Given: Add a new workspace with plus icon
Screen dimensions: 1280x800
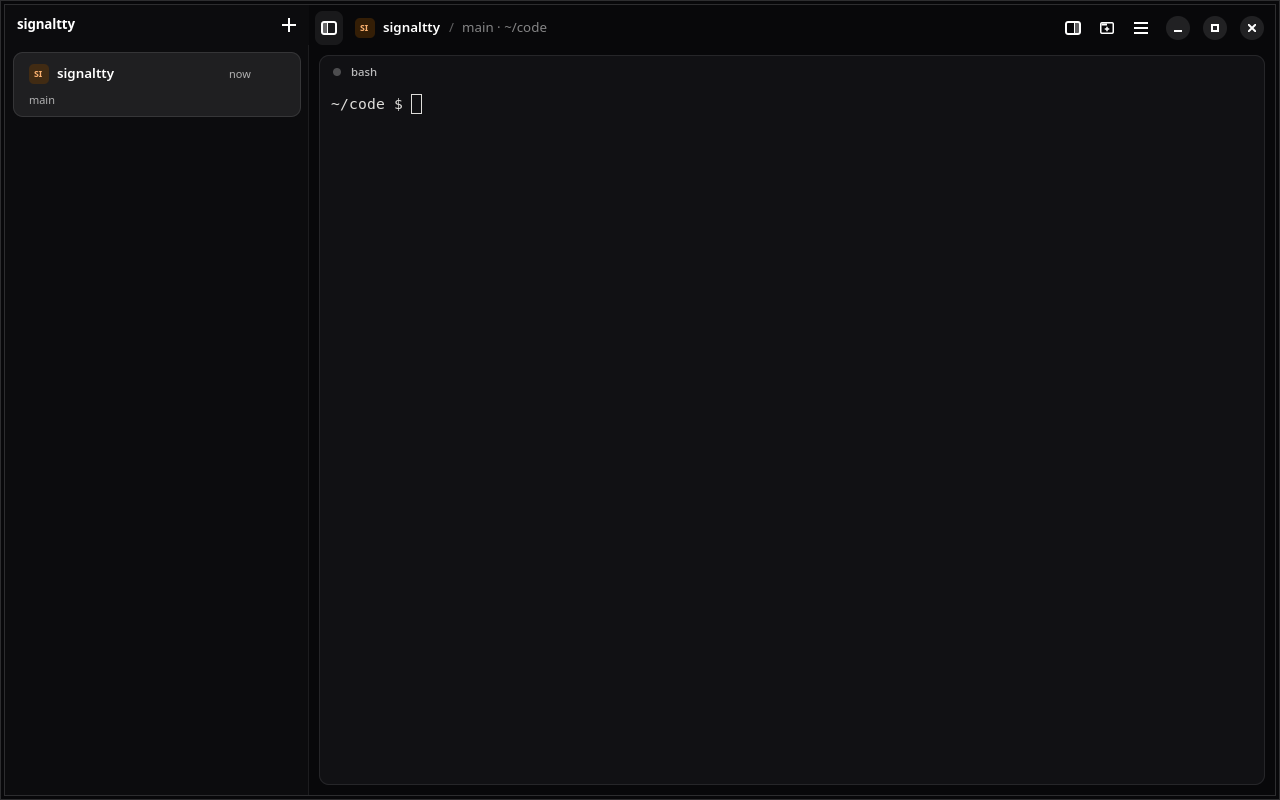Looking at the screenshot, I should pos(289,25).
